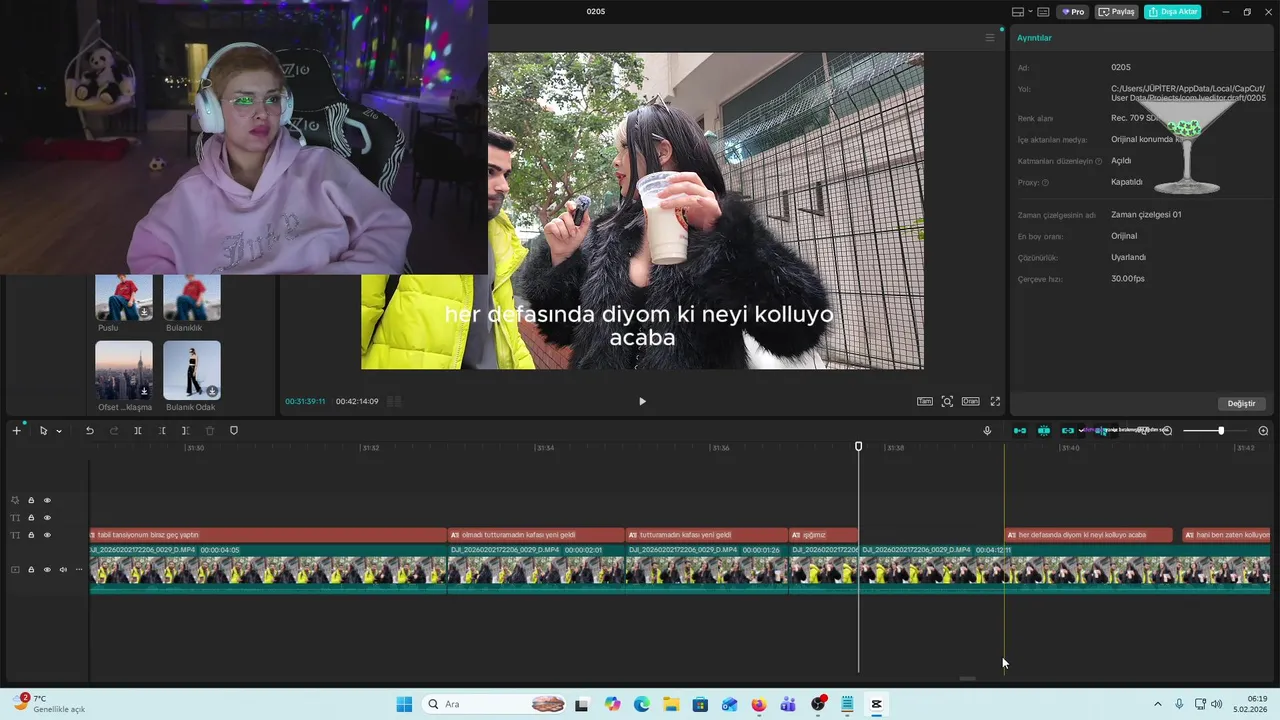Image resolution: width=1280 pixels, height=720 pixels.
Task: Open File Explorer from the taskbar
Action: 671,704
